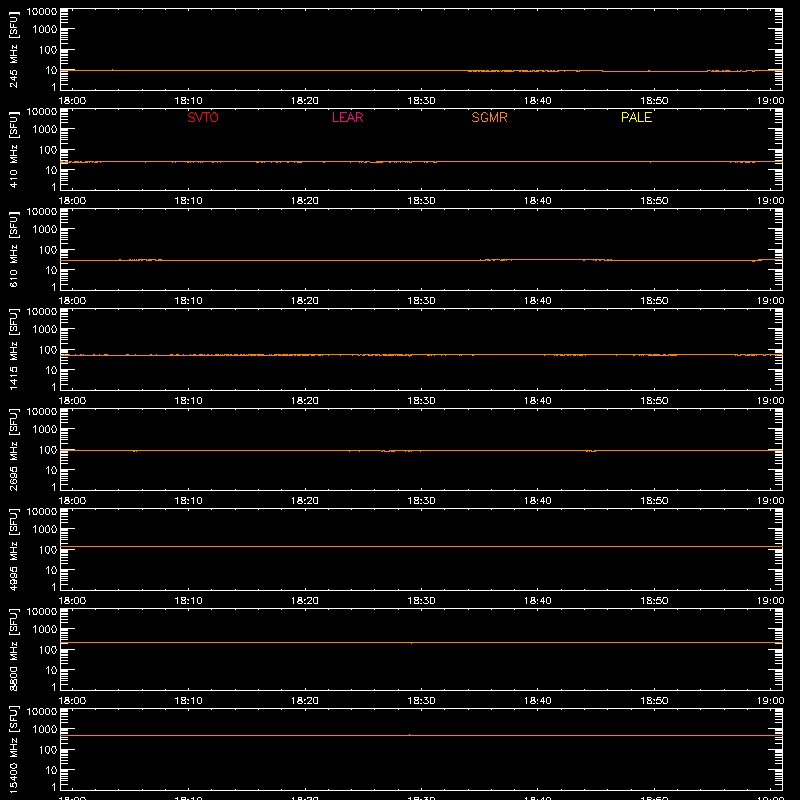
Task: Click the 1000 y-tick of 15400 MHz plot
Action: click(x=45, y=730)
